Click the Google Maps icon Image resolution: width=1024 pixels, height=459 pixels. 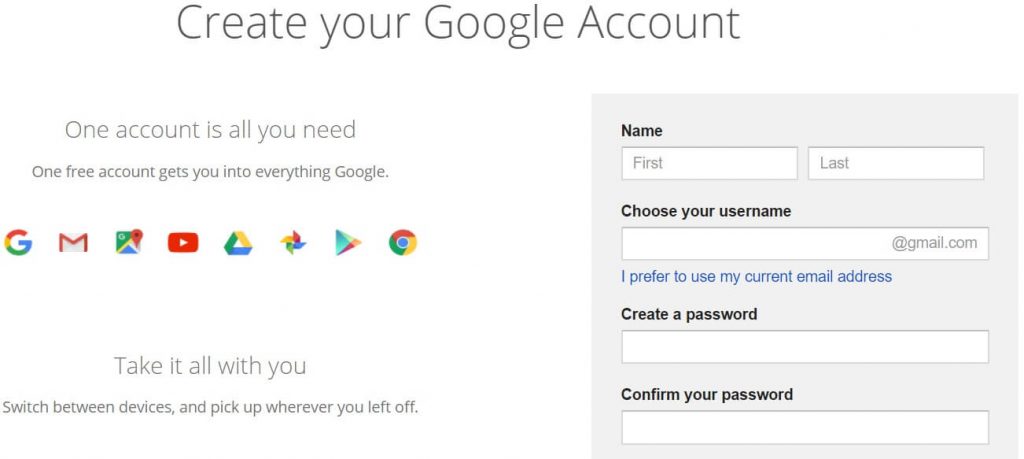pos(129,242)
